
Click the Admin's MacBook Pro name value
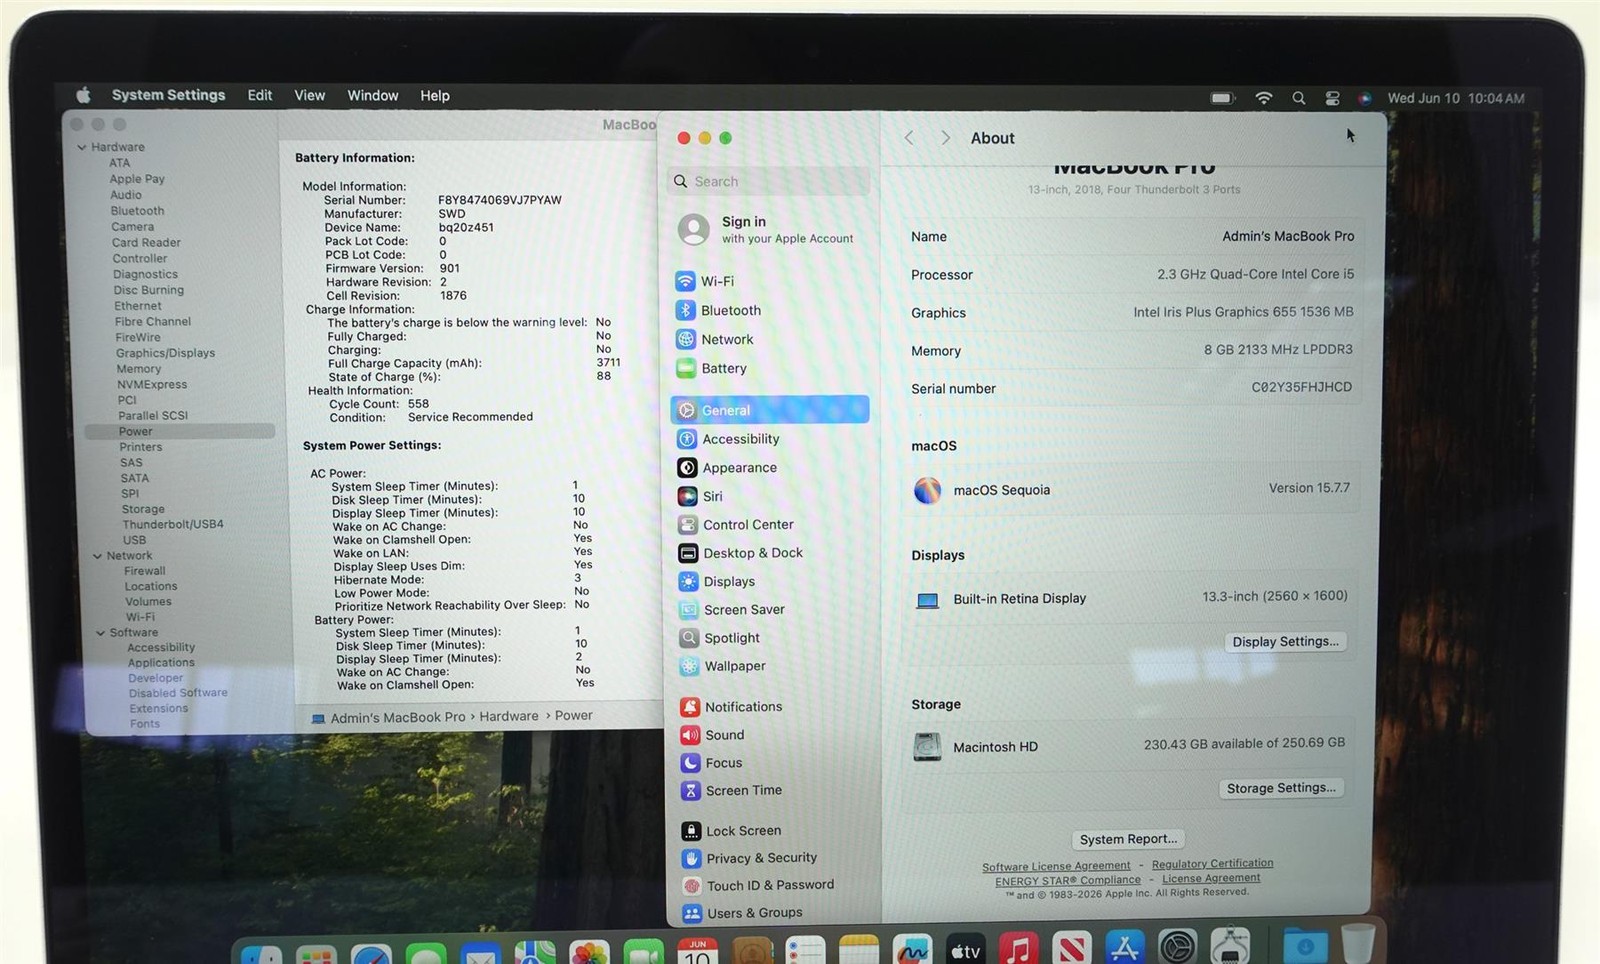click(1288, 236)
